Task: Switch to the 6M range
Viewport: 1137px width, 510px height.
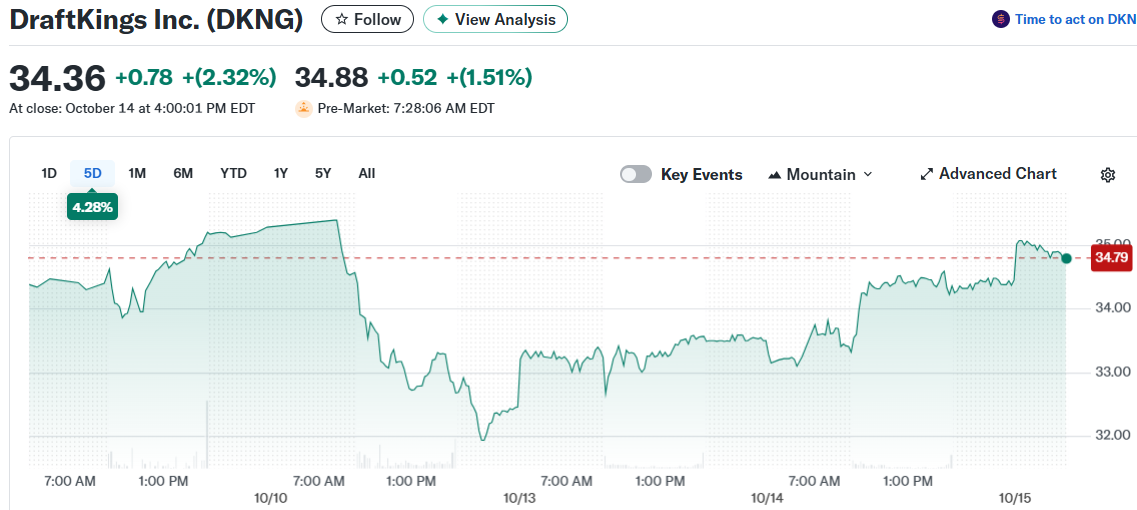Action: point(183,173)
